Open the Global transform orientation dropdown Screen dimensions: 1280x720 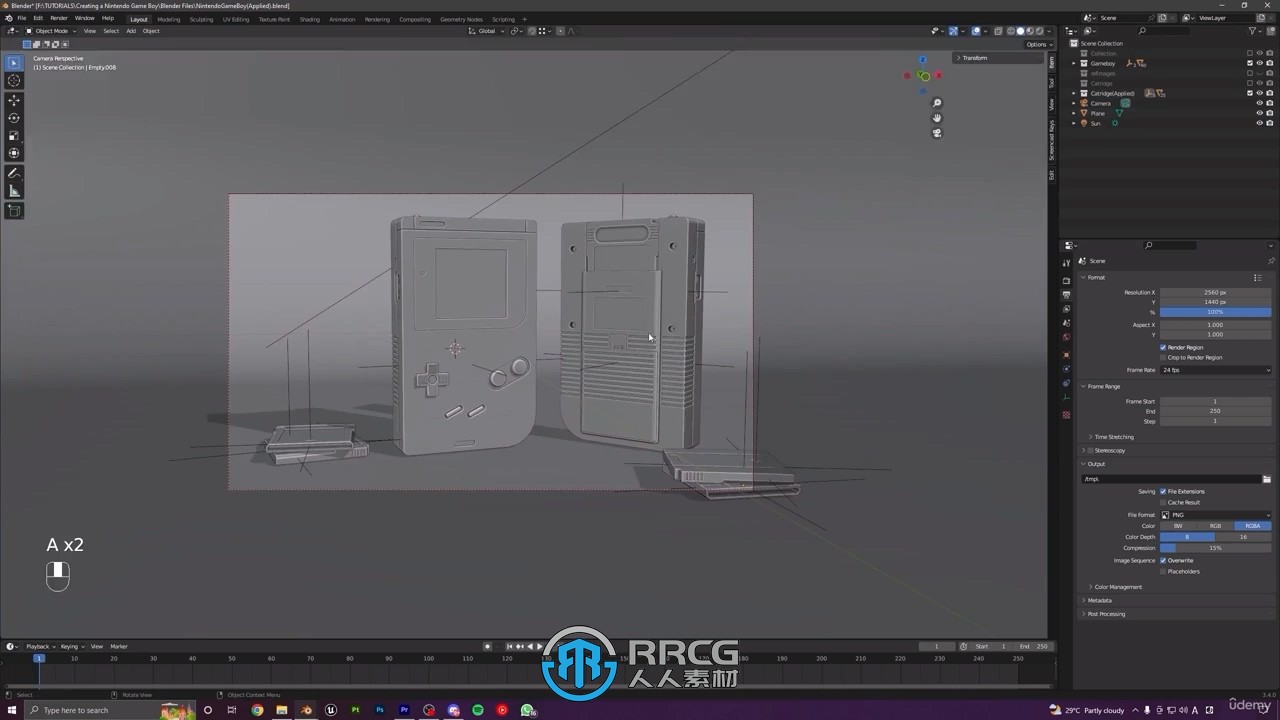[x=487, y=31]
